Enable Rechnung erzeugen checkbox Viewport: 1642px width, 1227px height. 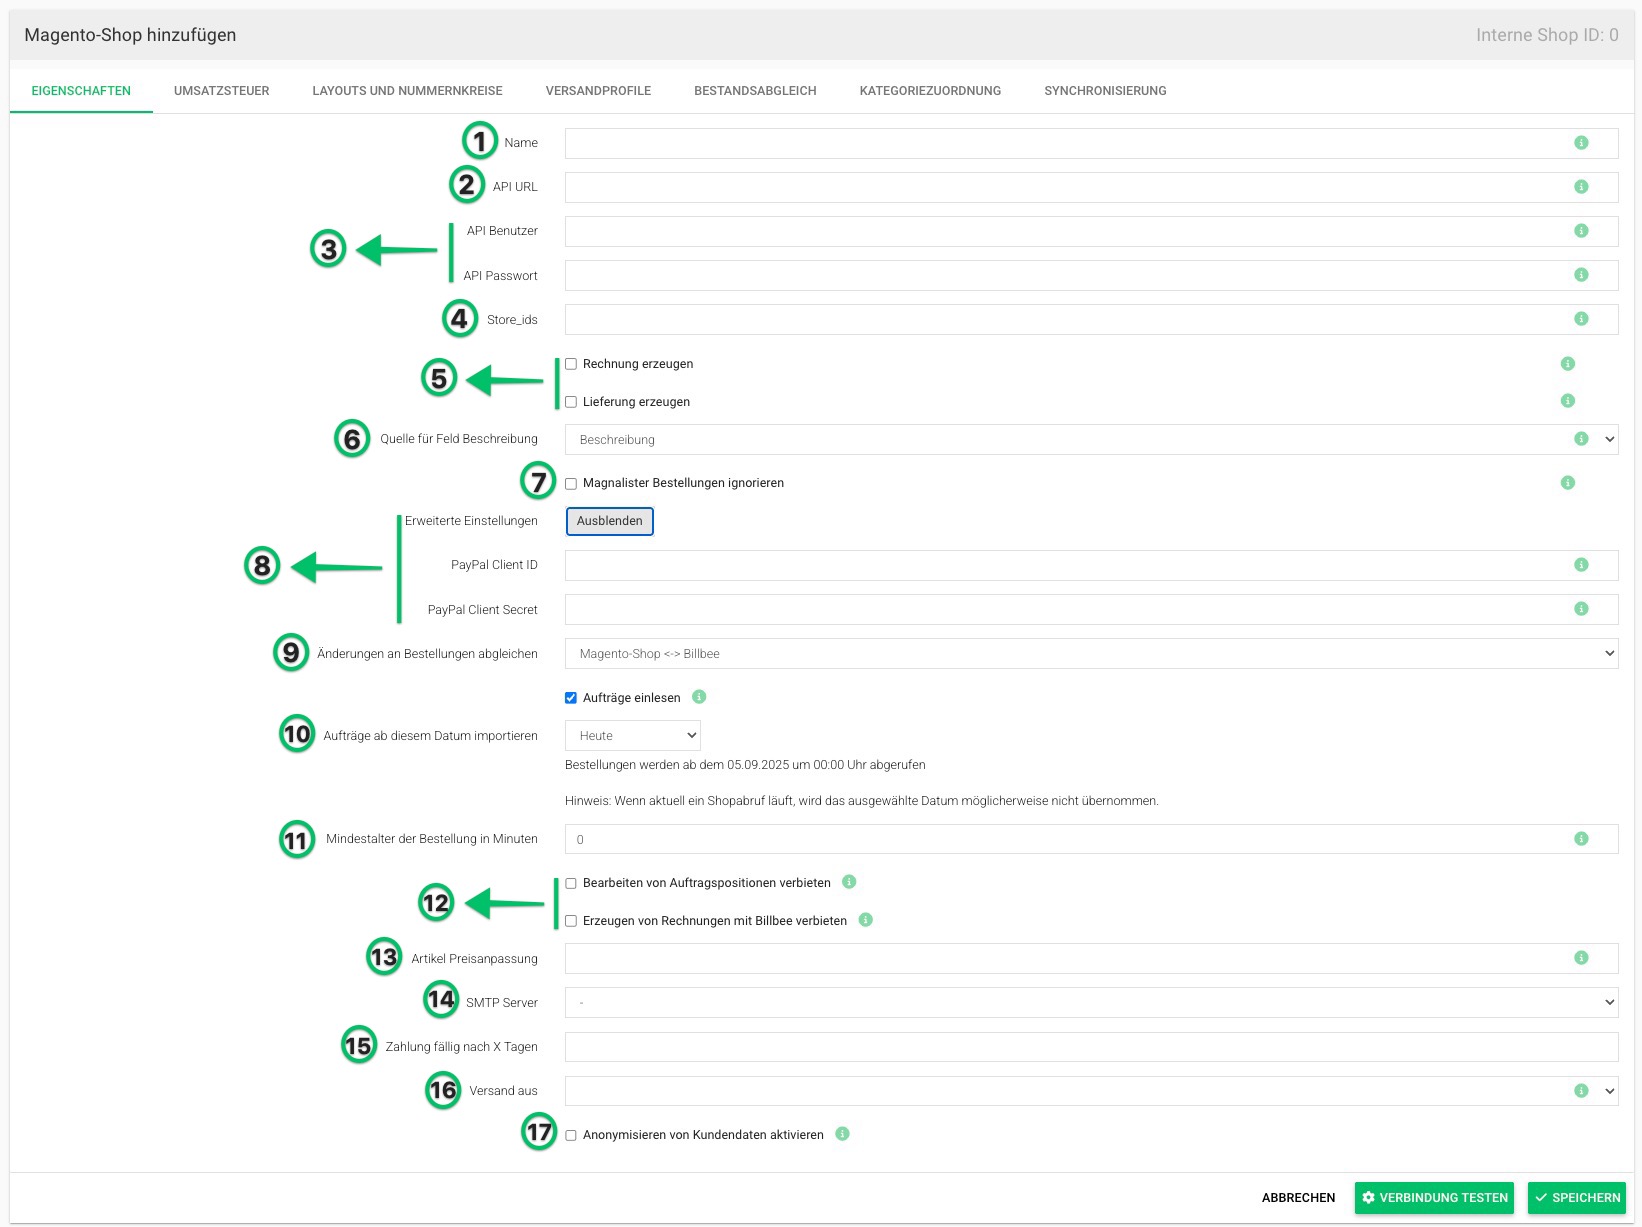571,364
